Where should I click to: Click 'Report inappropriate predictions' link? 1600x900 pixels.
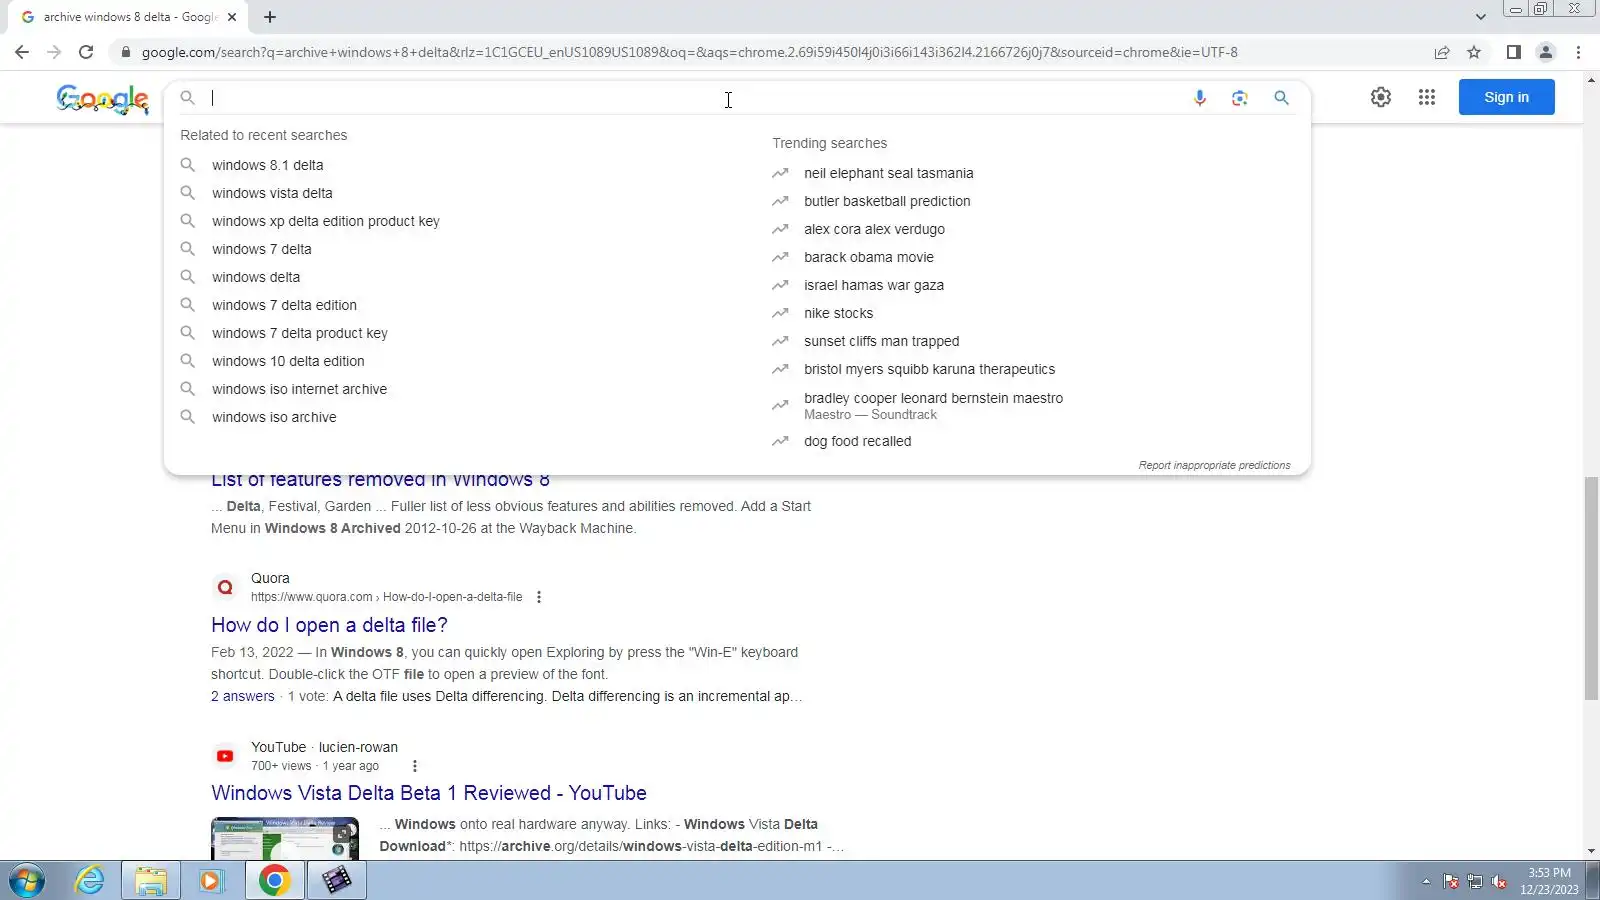click(x=1214, y=465)
